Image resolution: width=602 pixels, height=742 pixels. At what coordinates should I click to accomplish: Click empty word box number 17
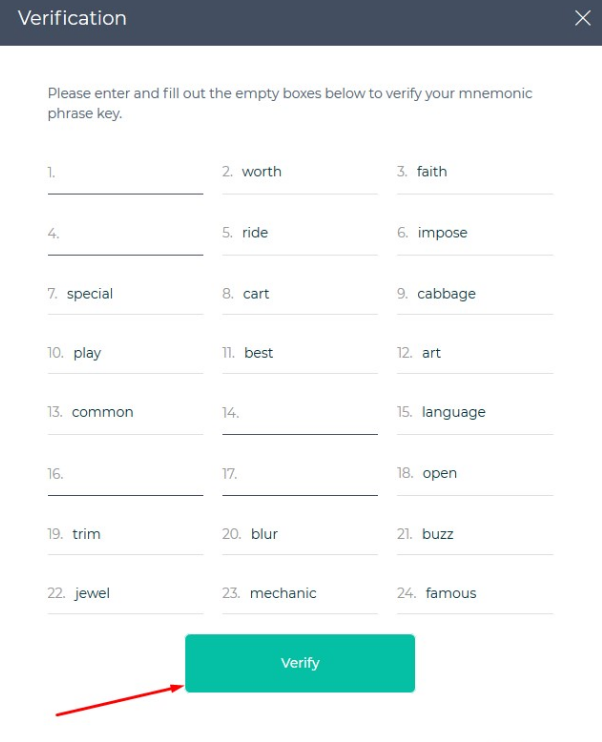pyautogui.click(x=300, y=474)
